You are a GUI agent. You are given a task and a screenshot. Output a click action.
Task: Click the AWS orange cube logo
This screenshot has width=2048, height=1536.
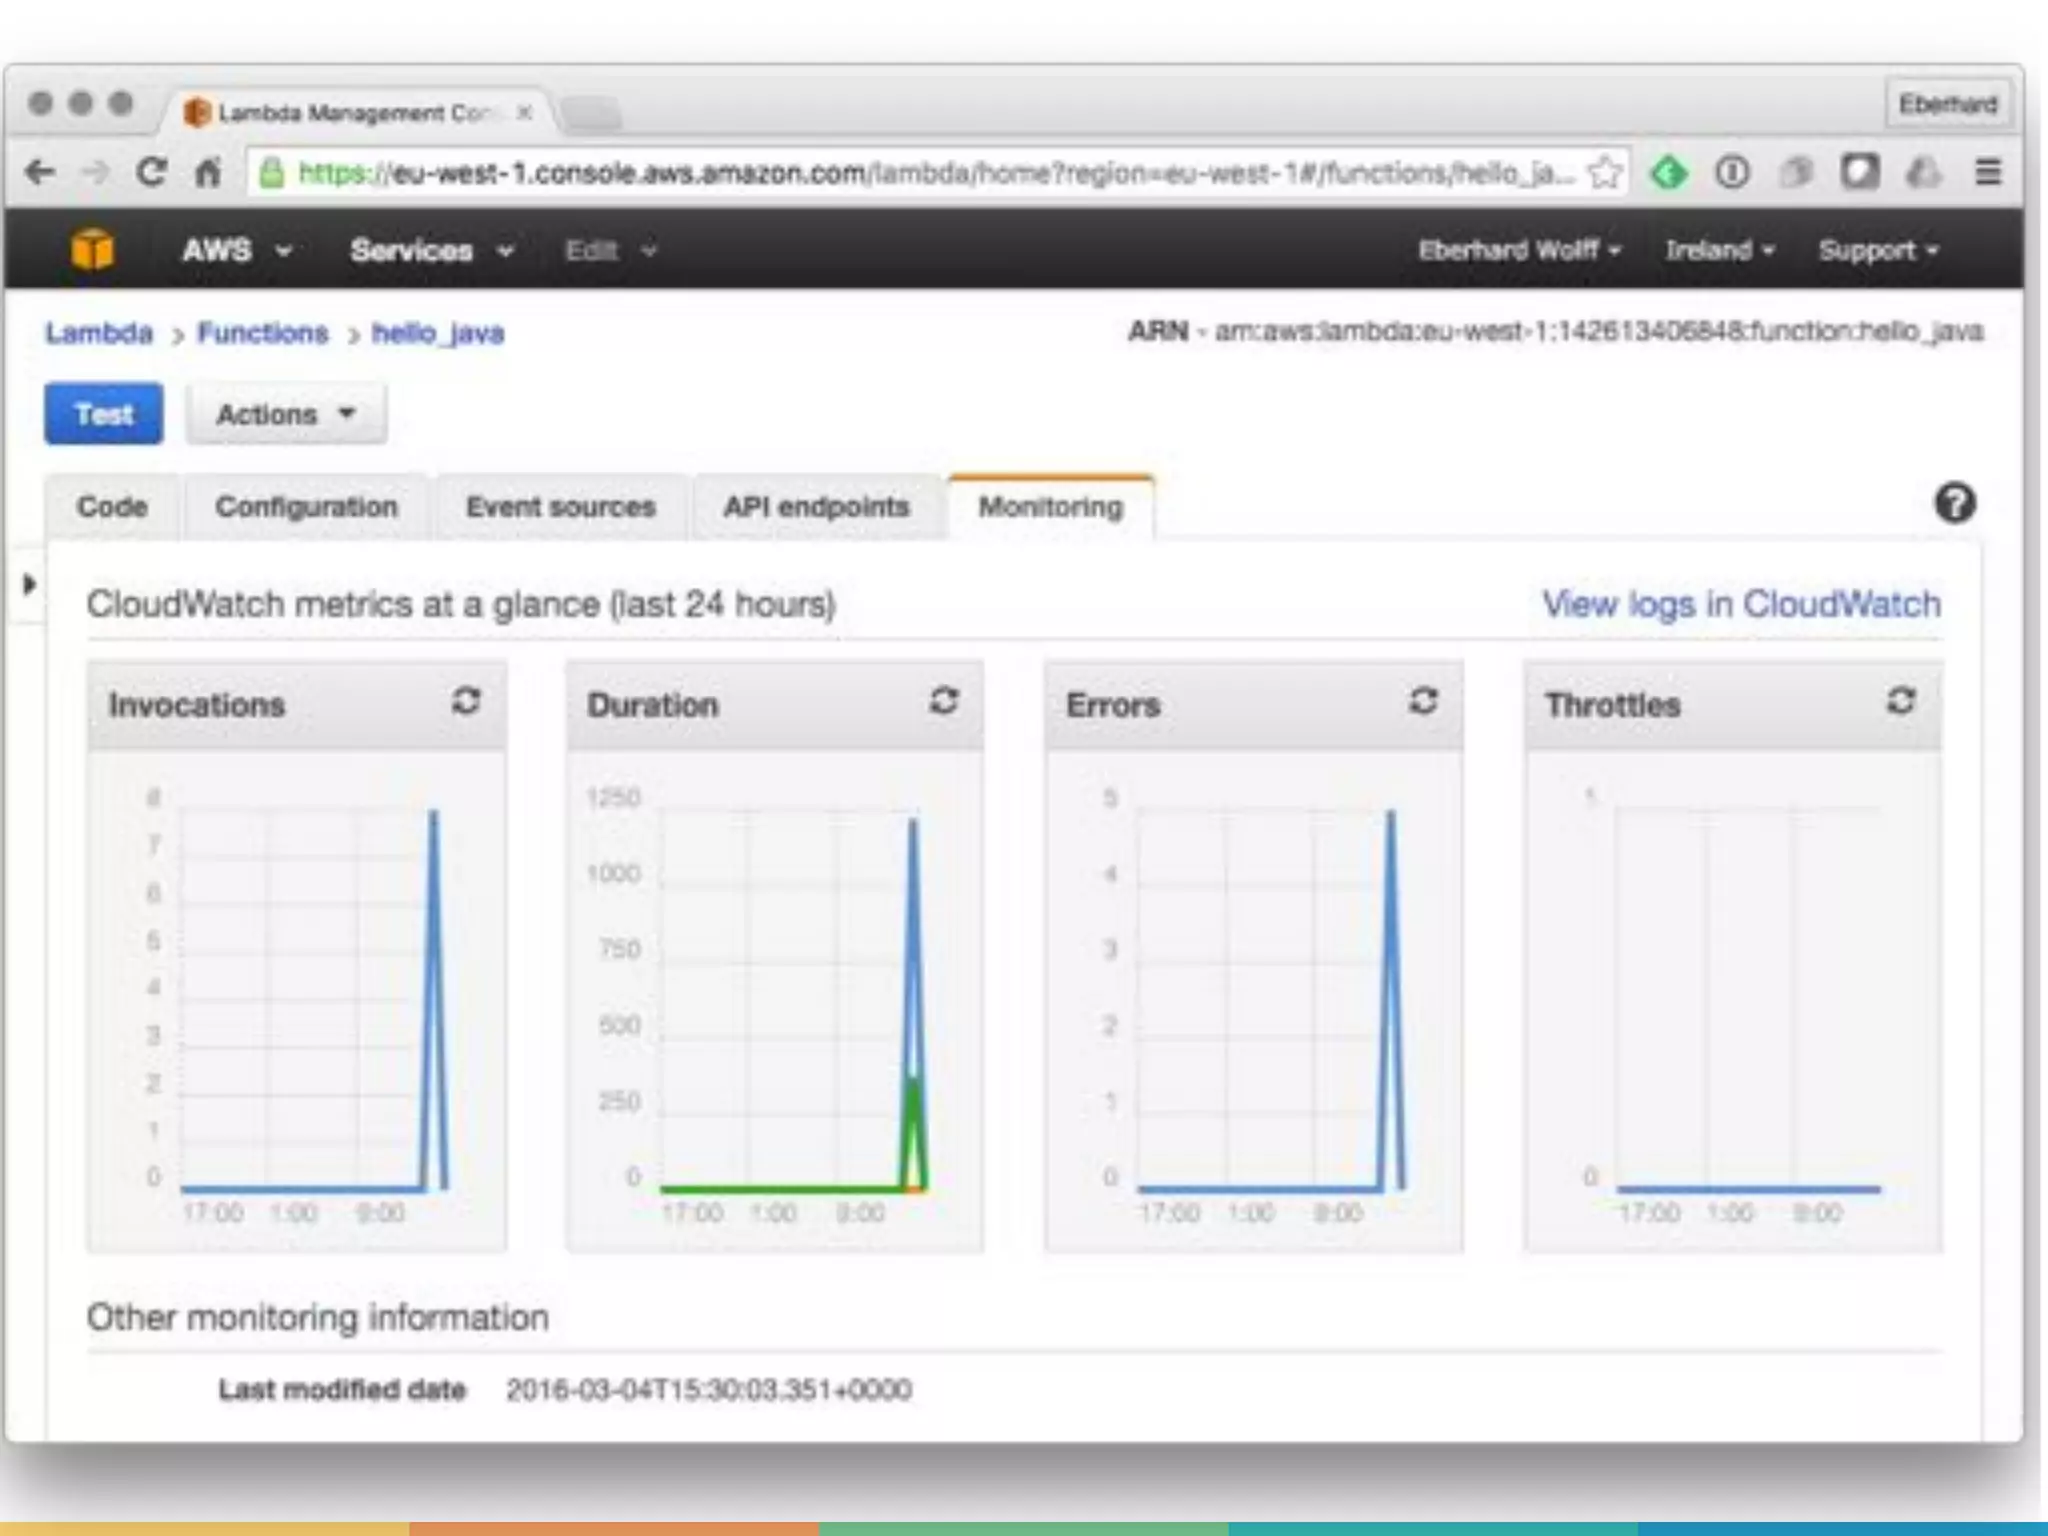[x=92, y=249]
